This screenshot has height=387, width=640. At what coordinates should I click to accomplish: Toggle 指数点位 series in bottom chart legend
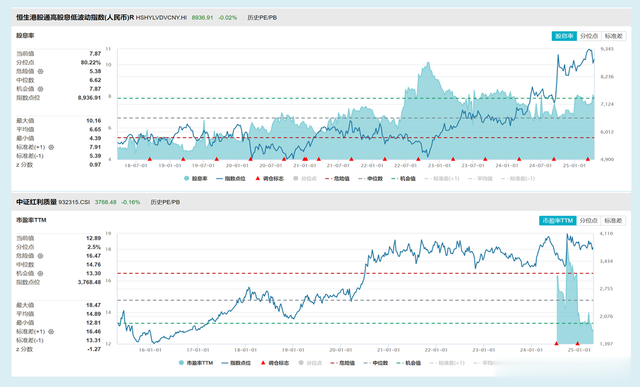coord(236,363)
